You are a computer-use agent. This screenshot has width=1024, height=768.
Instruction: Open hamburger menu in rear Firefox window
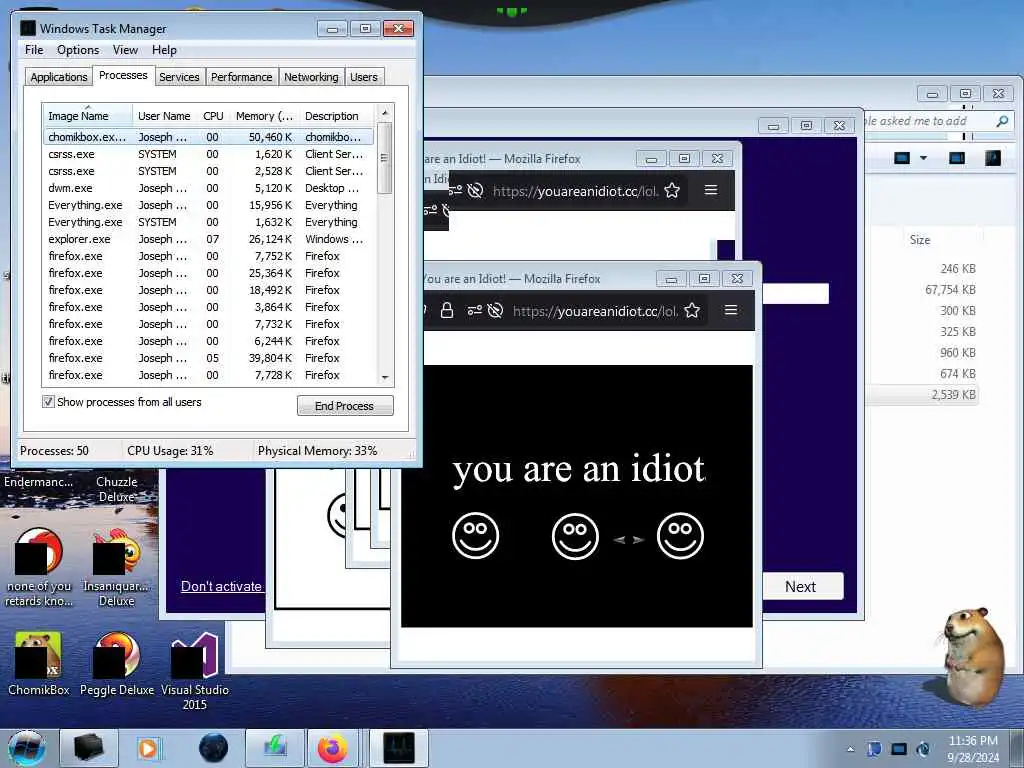click(711, 190)
